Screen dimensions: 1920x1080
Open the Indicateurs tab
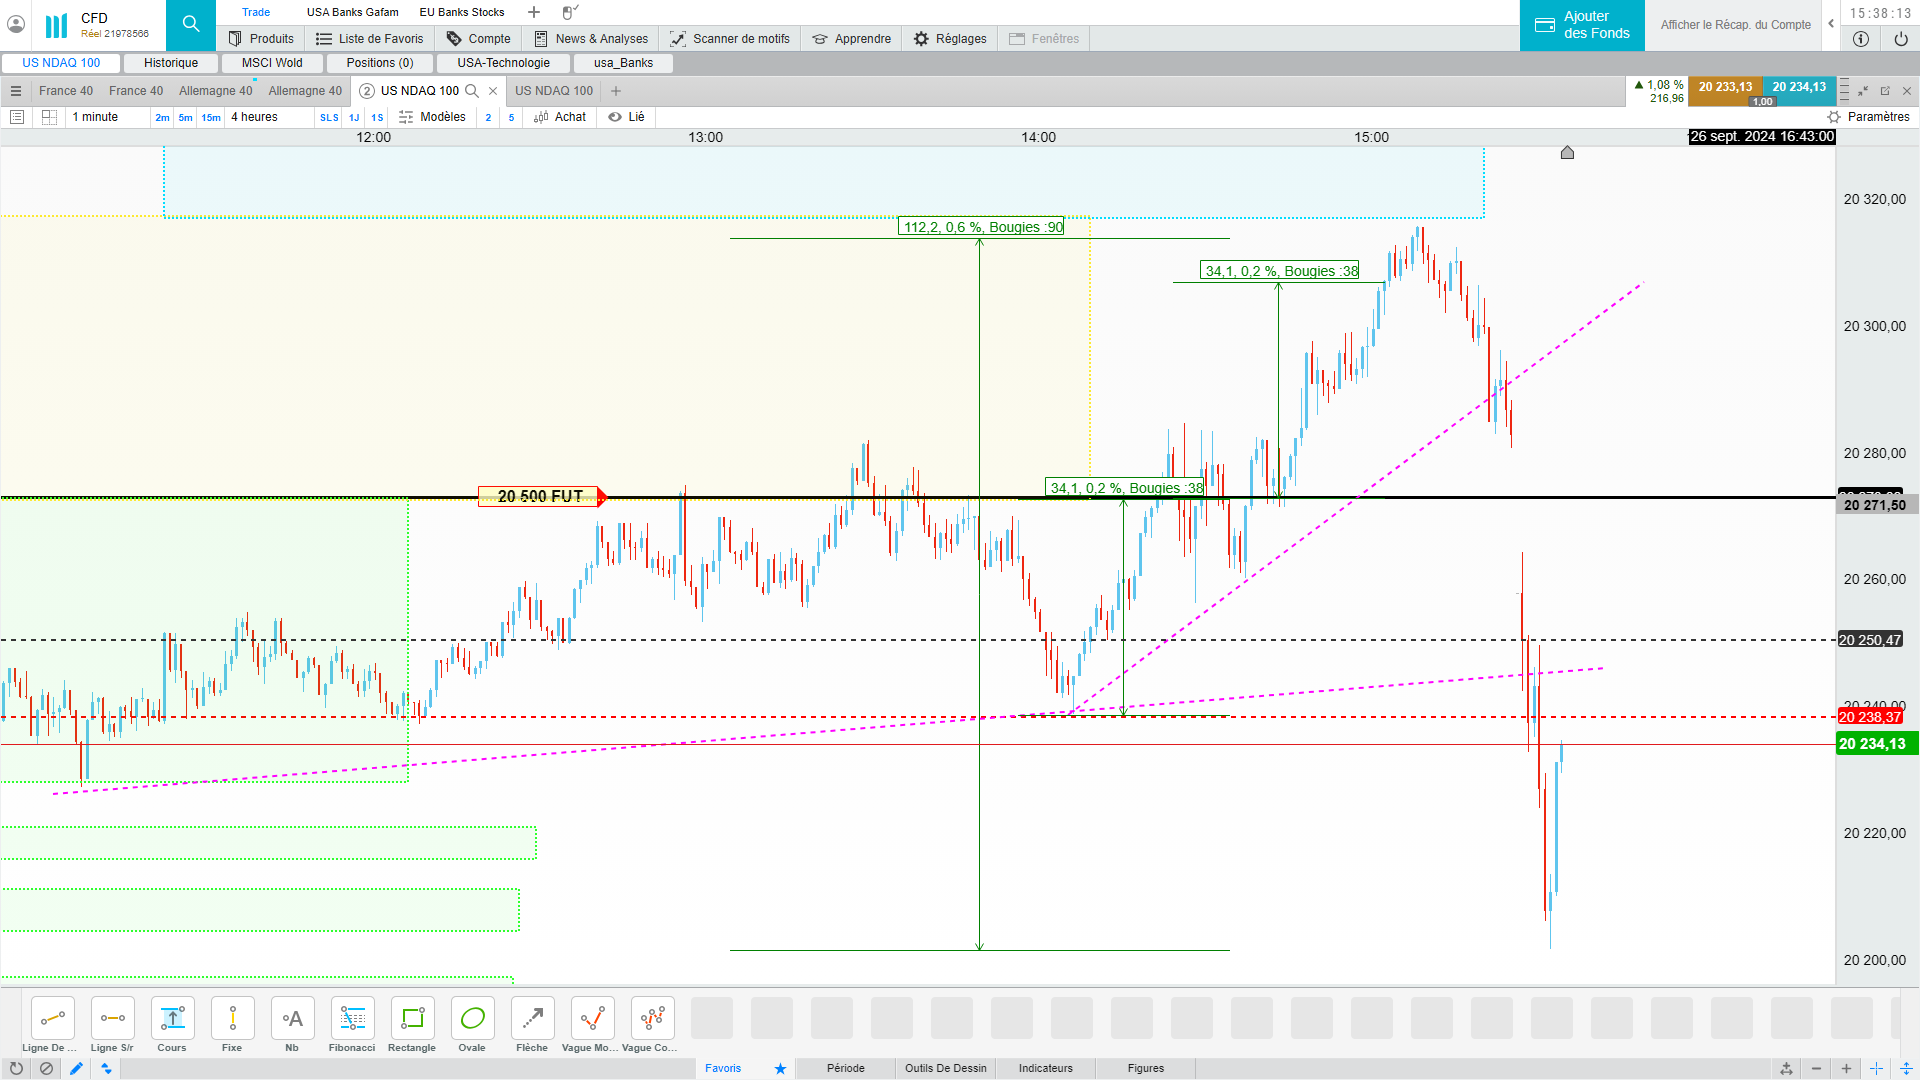point(1045,1068)
